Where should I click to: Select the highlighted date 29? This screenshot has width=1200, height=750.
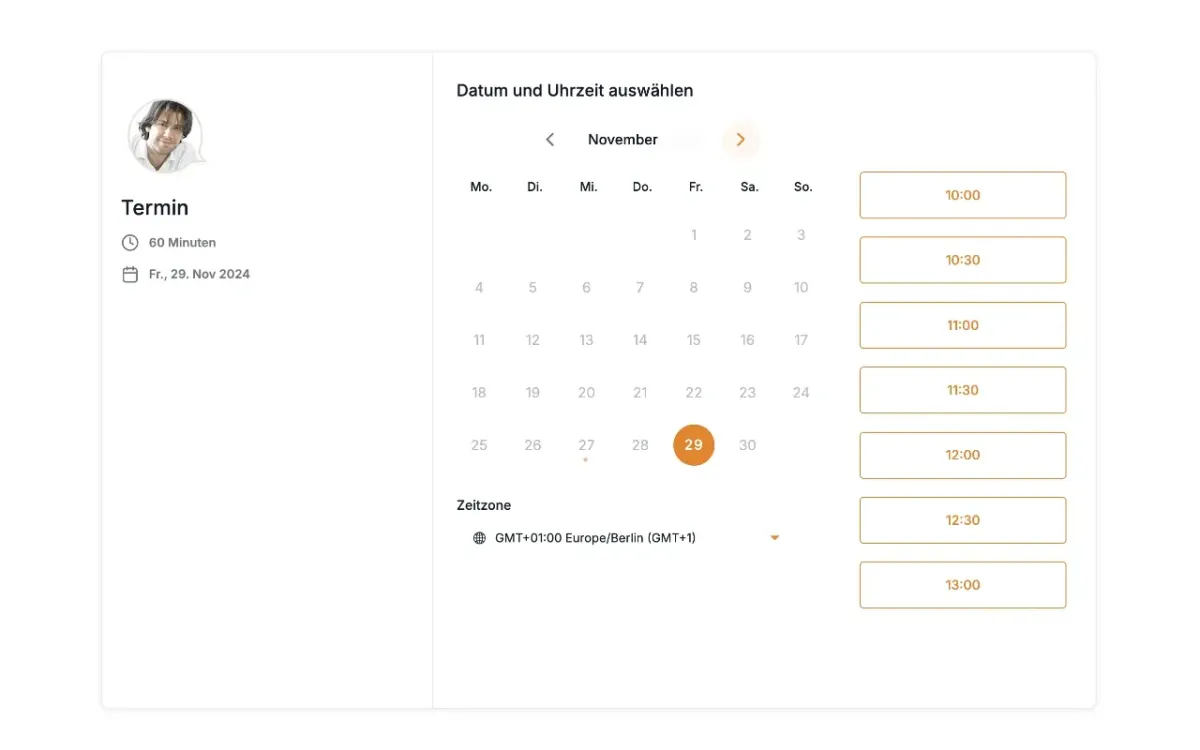click(694, 445)
